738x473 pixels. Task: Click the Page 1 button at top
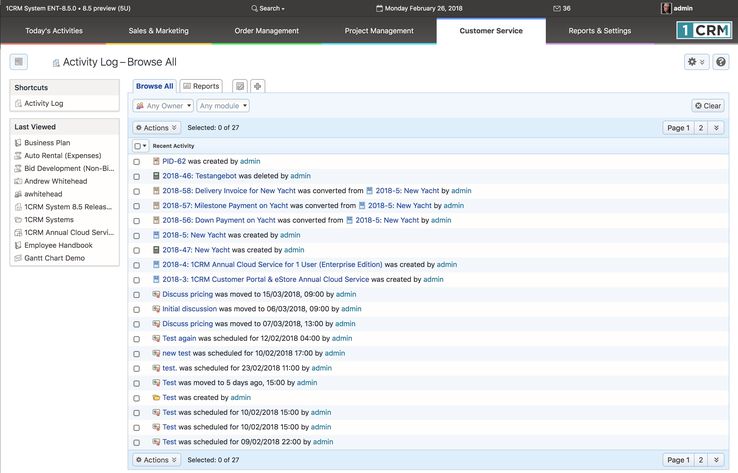pos(678,128)
